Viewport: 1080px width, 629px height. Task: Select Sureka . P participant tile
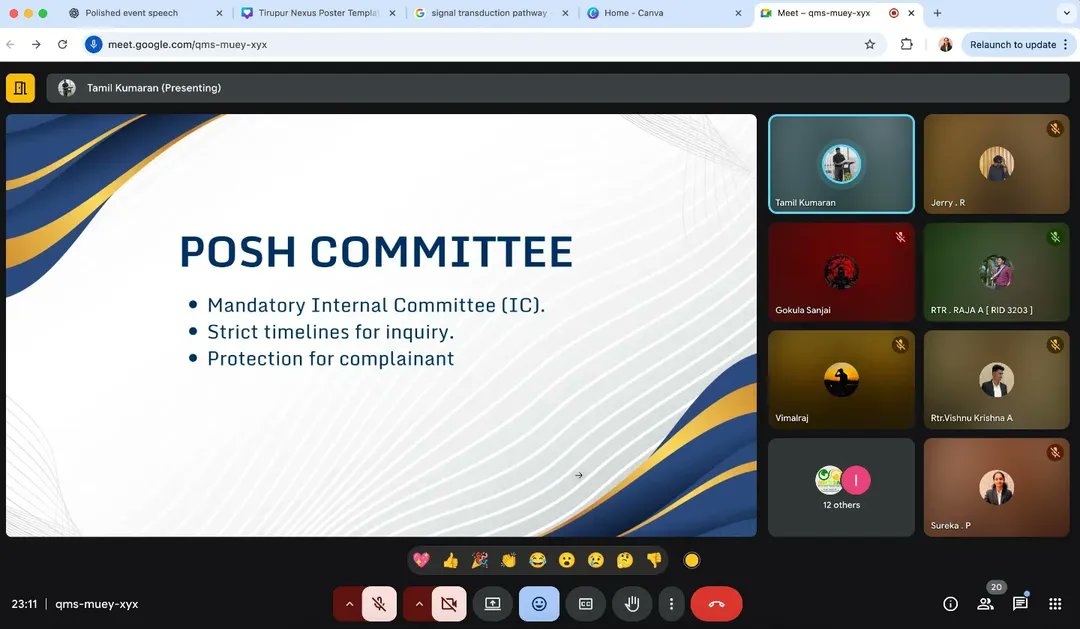click(x=996, y=487)
